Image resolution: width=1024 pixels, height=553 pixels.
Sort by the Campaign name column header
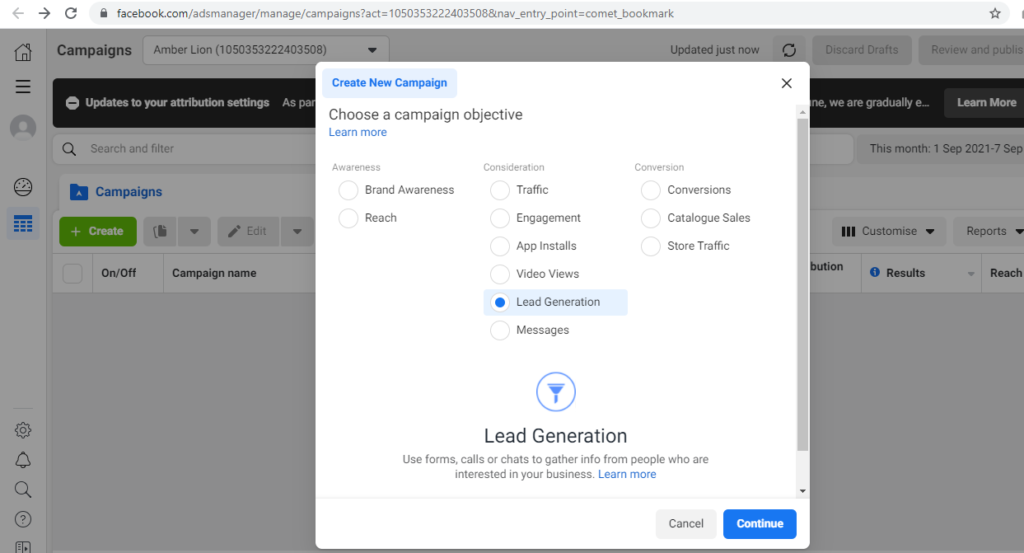tap(214, 273)
